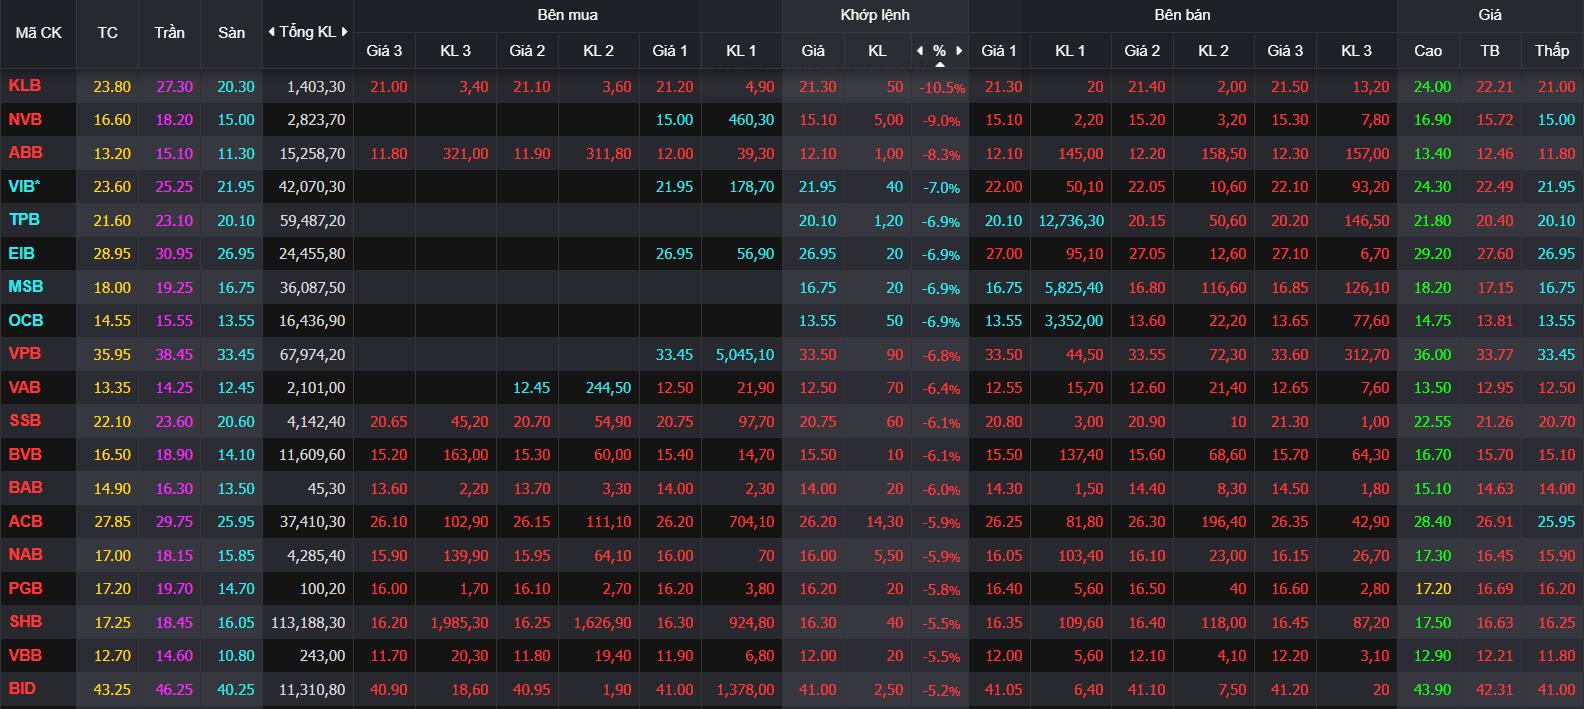The height and width of the screenshot is (709, 1584).
Task: Click the right arrow beside the % header
Action: tap(959, 50)
